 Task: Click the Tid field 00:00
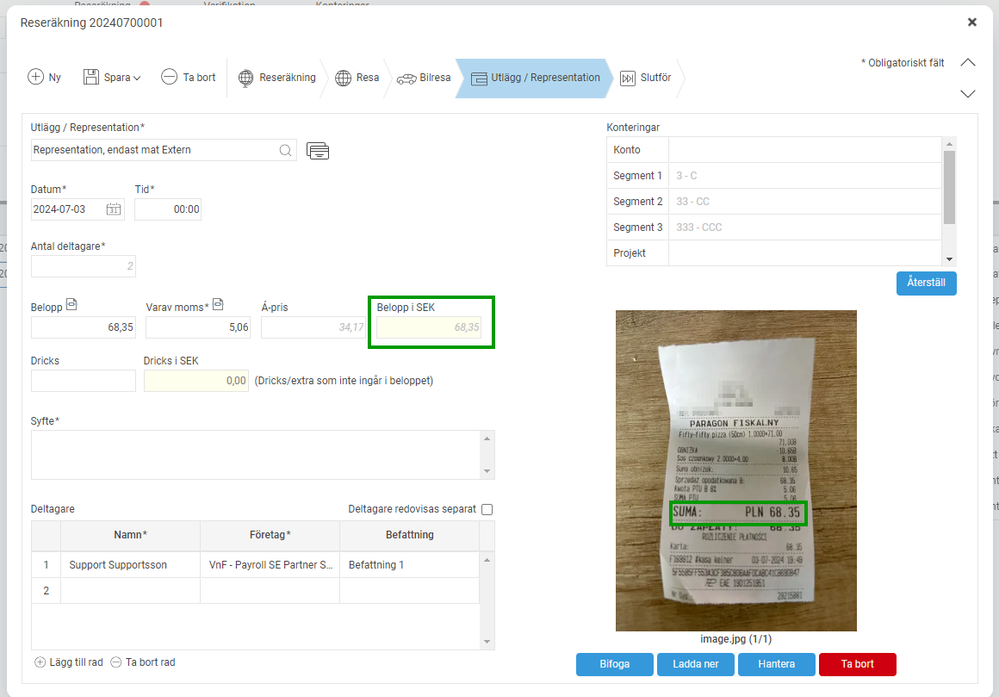click(x=168, y=209)
